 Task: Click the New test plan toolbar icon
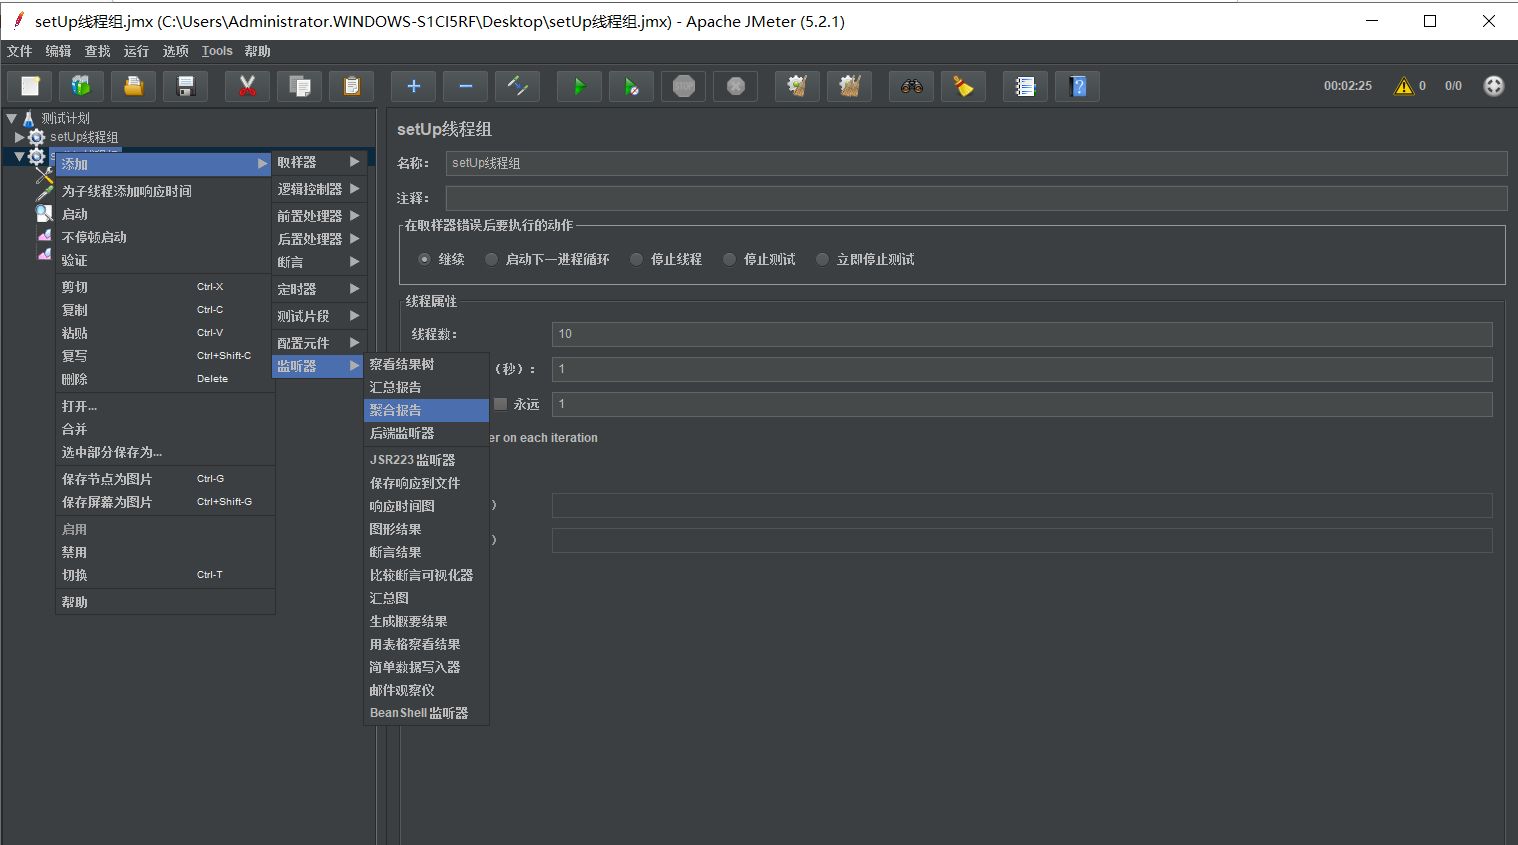tap(30, 86)
